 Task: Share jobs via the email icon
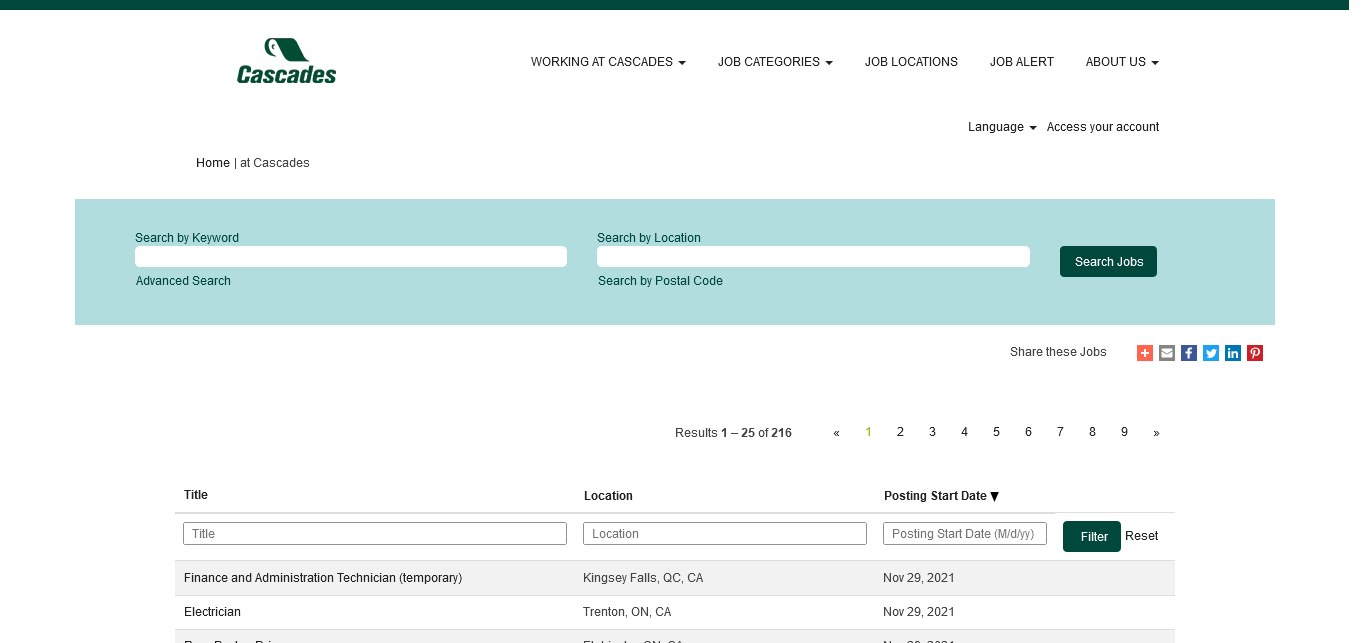[1167, 353]
